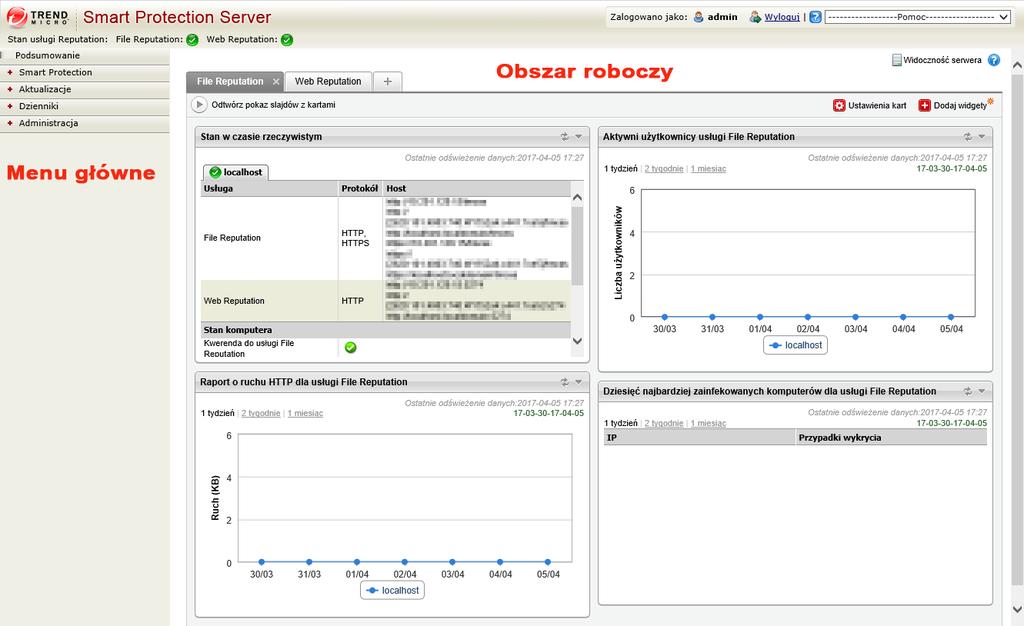
Task: Click Dodaj widgety button
Action: tap(955, 105)
